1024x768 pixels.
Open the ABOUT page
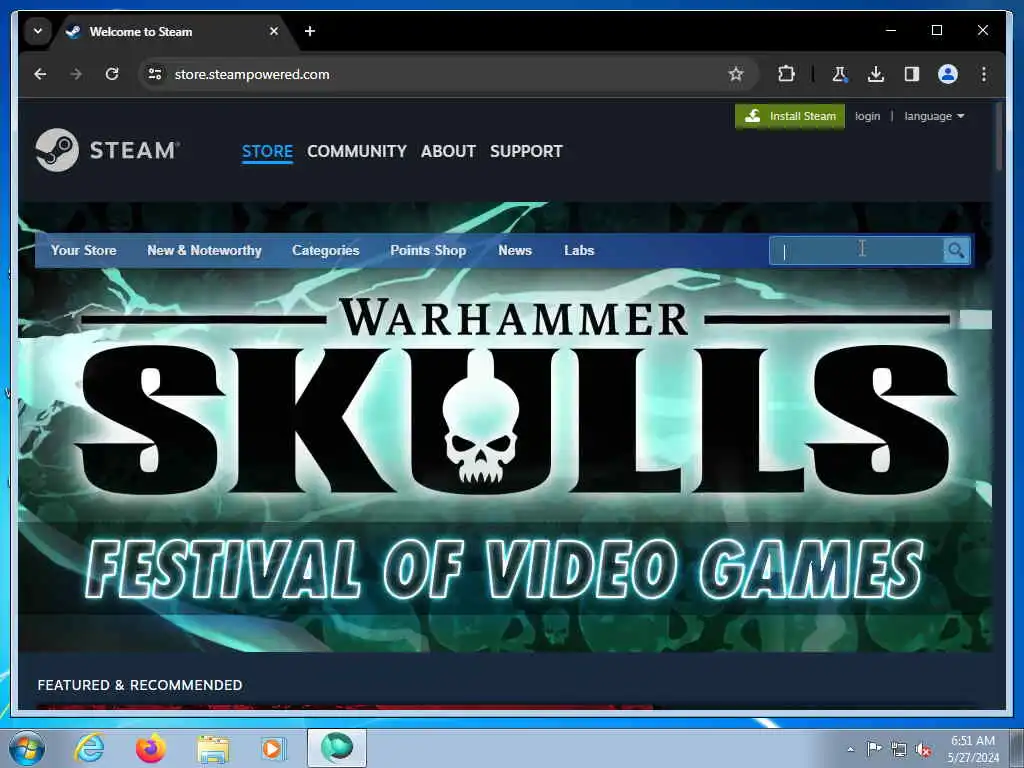click(x=448, y=152)
